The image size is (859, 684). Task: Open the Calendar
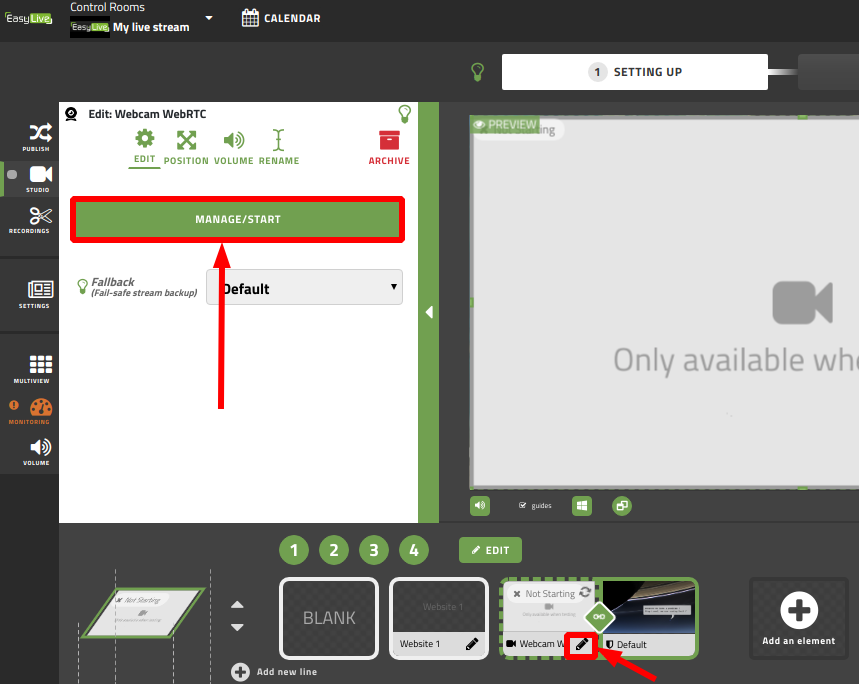(x=281, y=18)
